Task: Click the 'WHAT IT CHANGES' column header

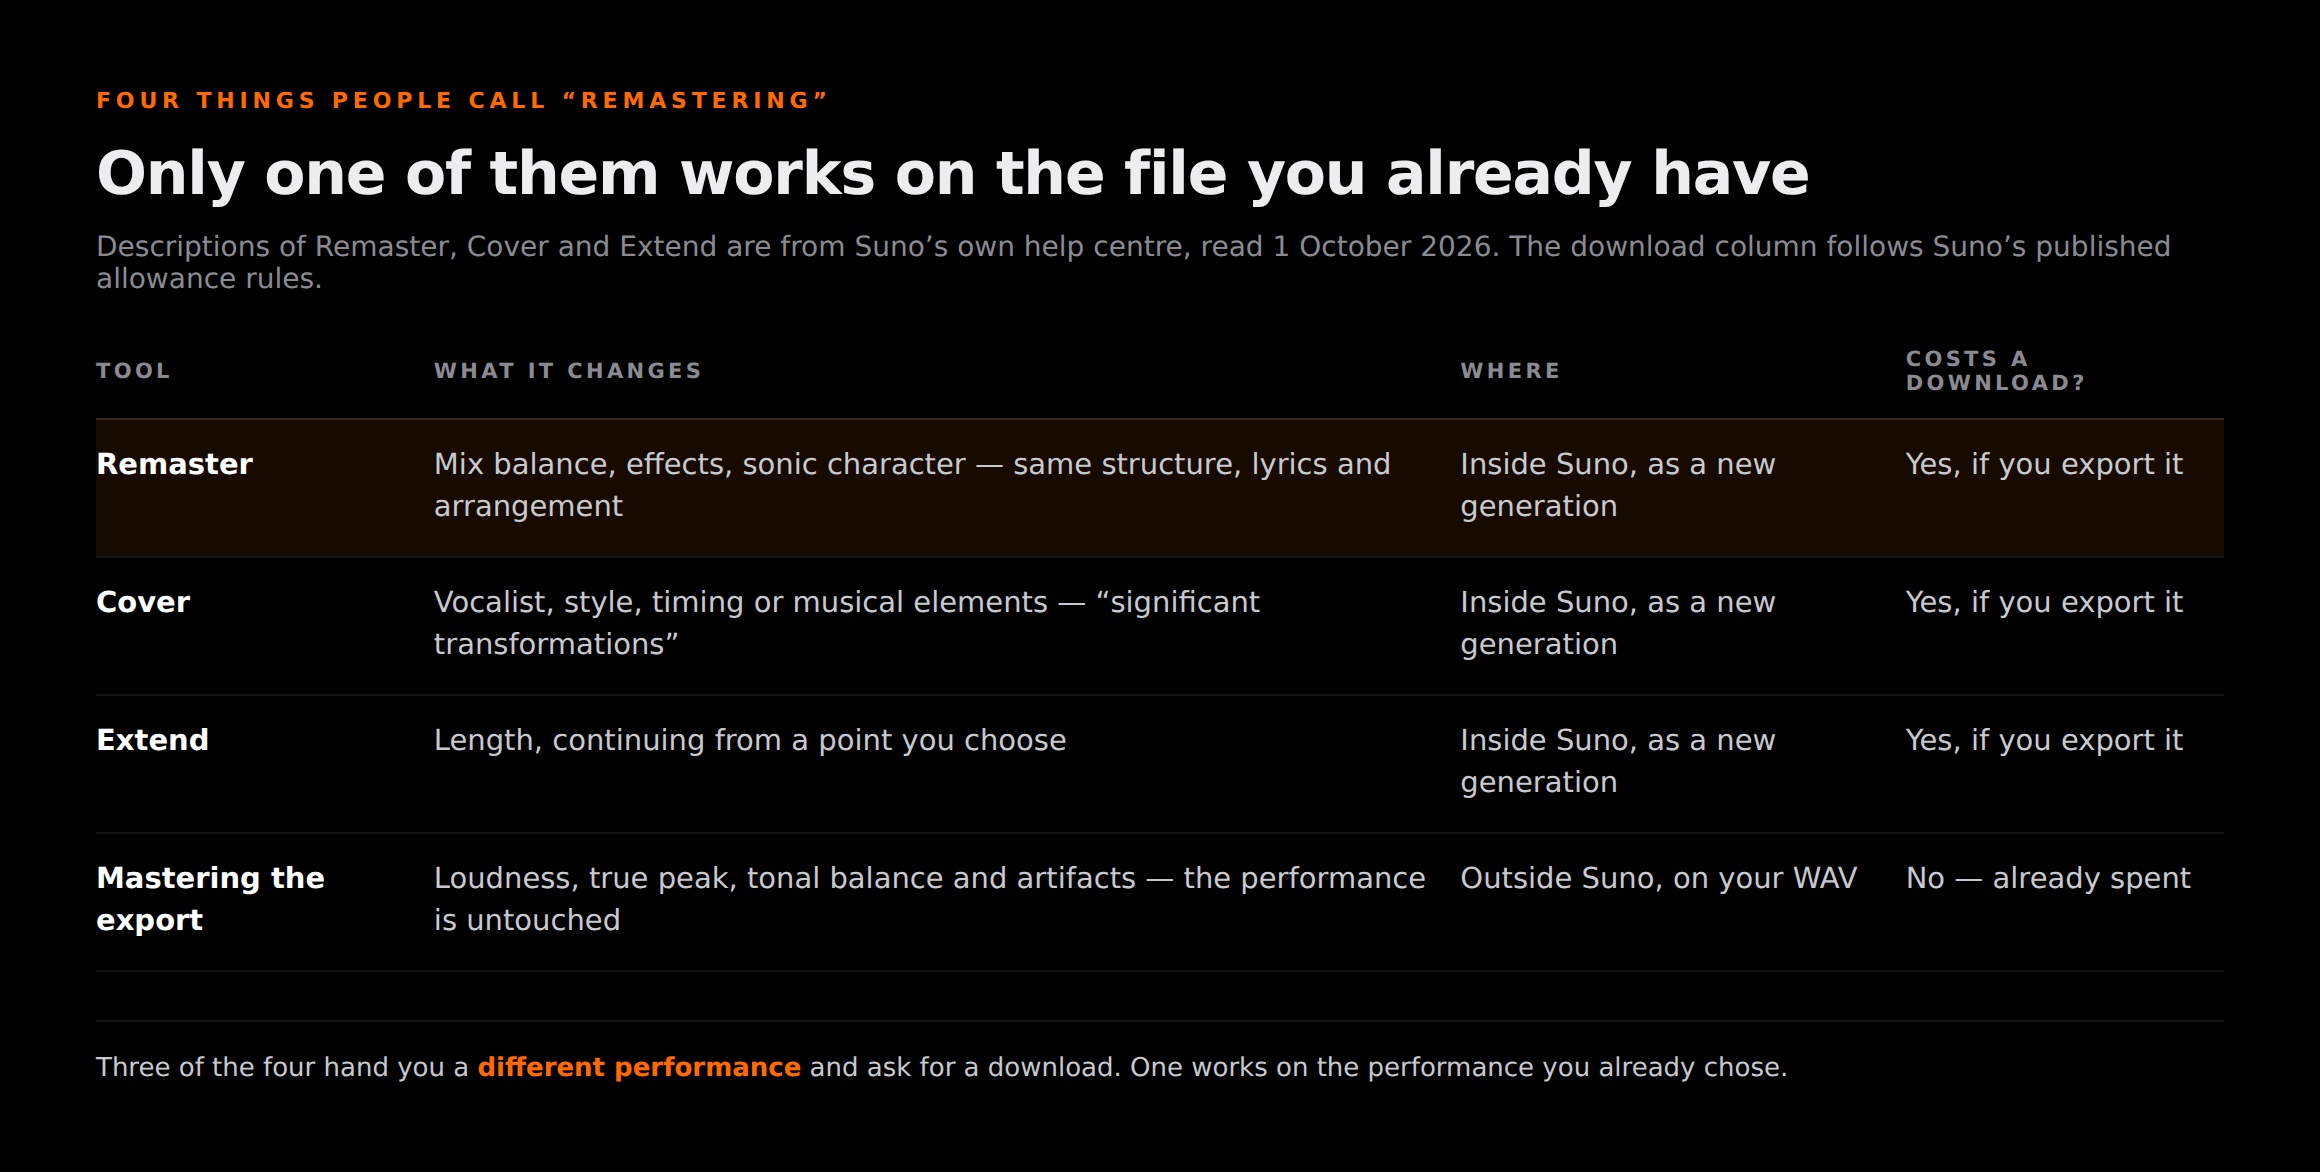Action: pos(568,371)
